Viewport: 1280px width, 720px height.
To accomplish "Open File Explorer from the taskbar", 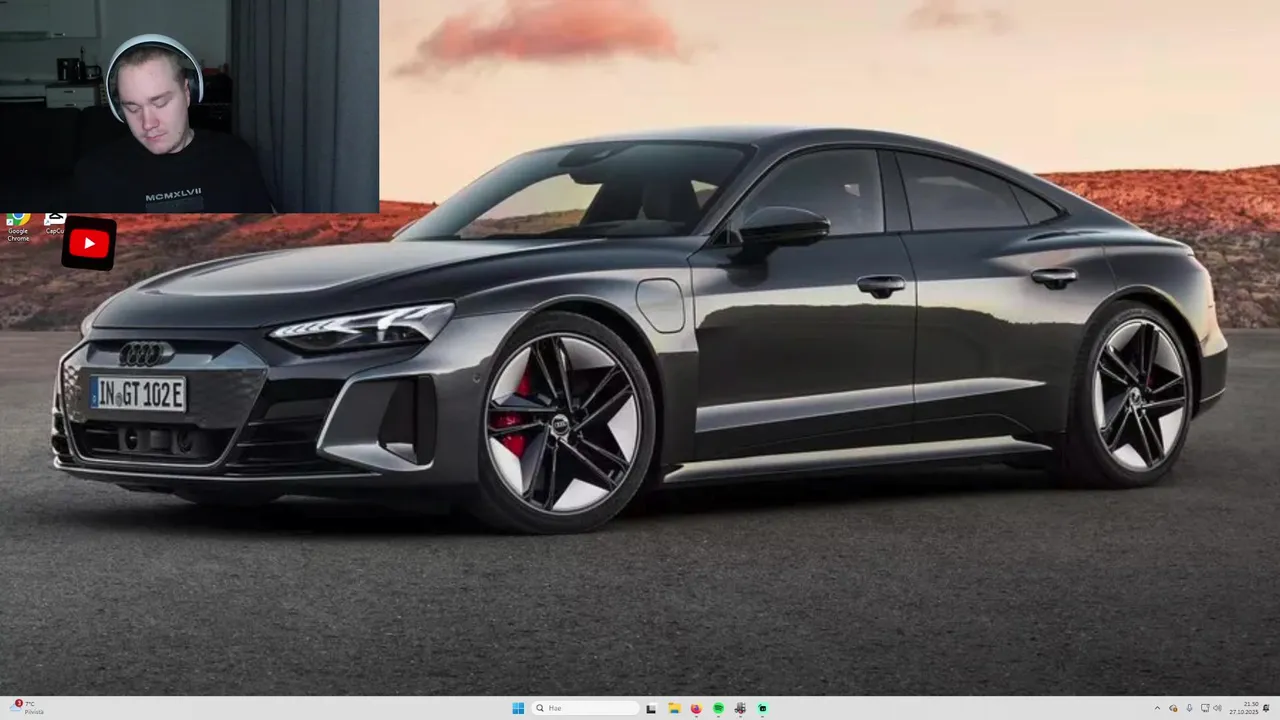I will (x=674, y=708).
